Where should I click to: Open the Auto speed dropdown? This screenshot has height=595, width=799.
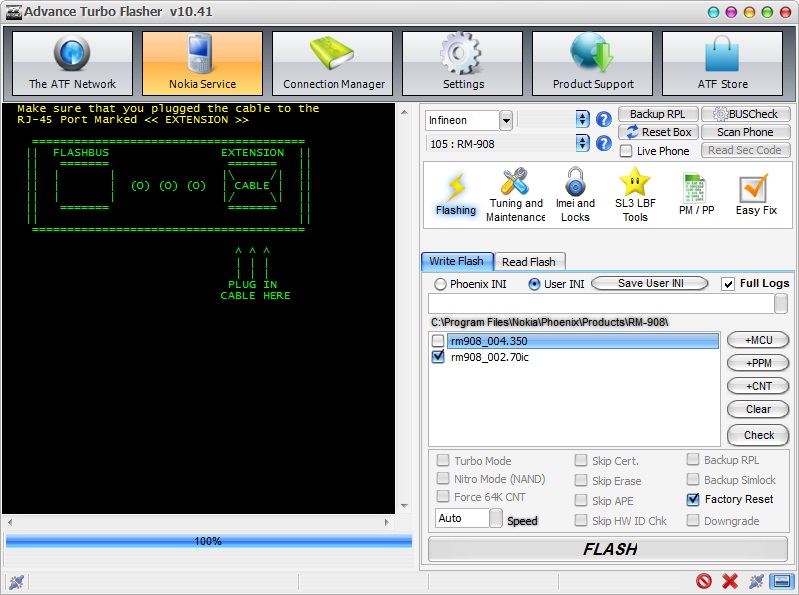[x=496, y=518]
